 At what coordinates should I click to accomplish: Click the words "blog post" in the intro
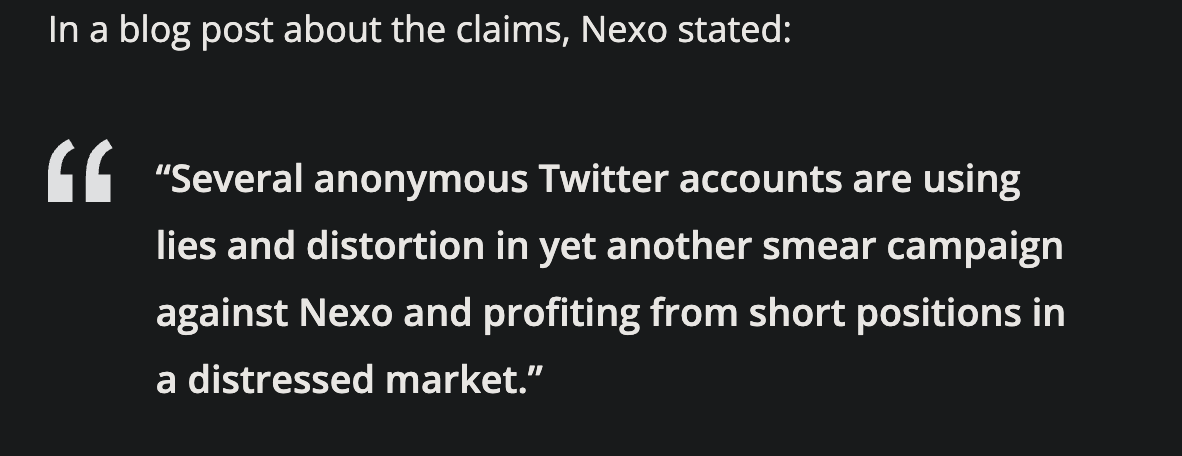click(195, 29)
